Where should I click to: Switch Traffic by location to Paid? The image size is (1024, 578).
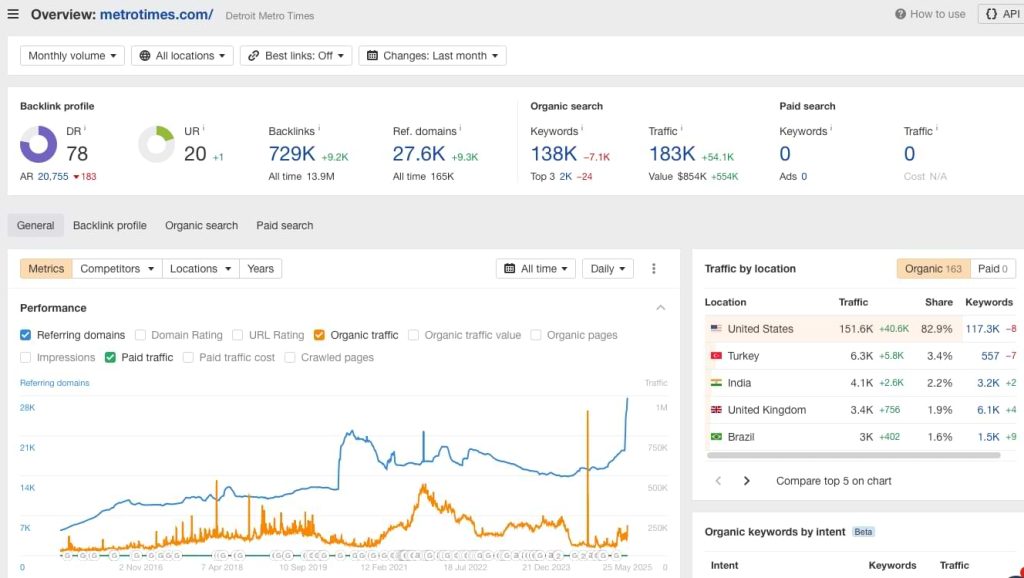(x=993, y=268)
